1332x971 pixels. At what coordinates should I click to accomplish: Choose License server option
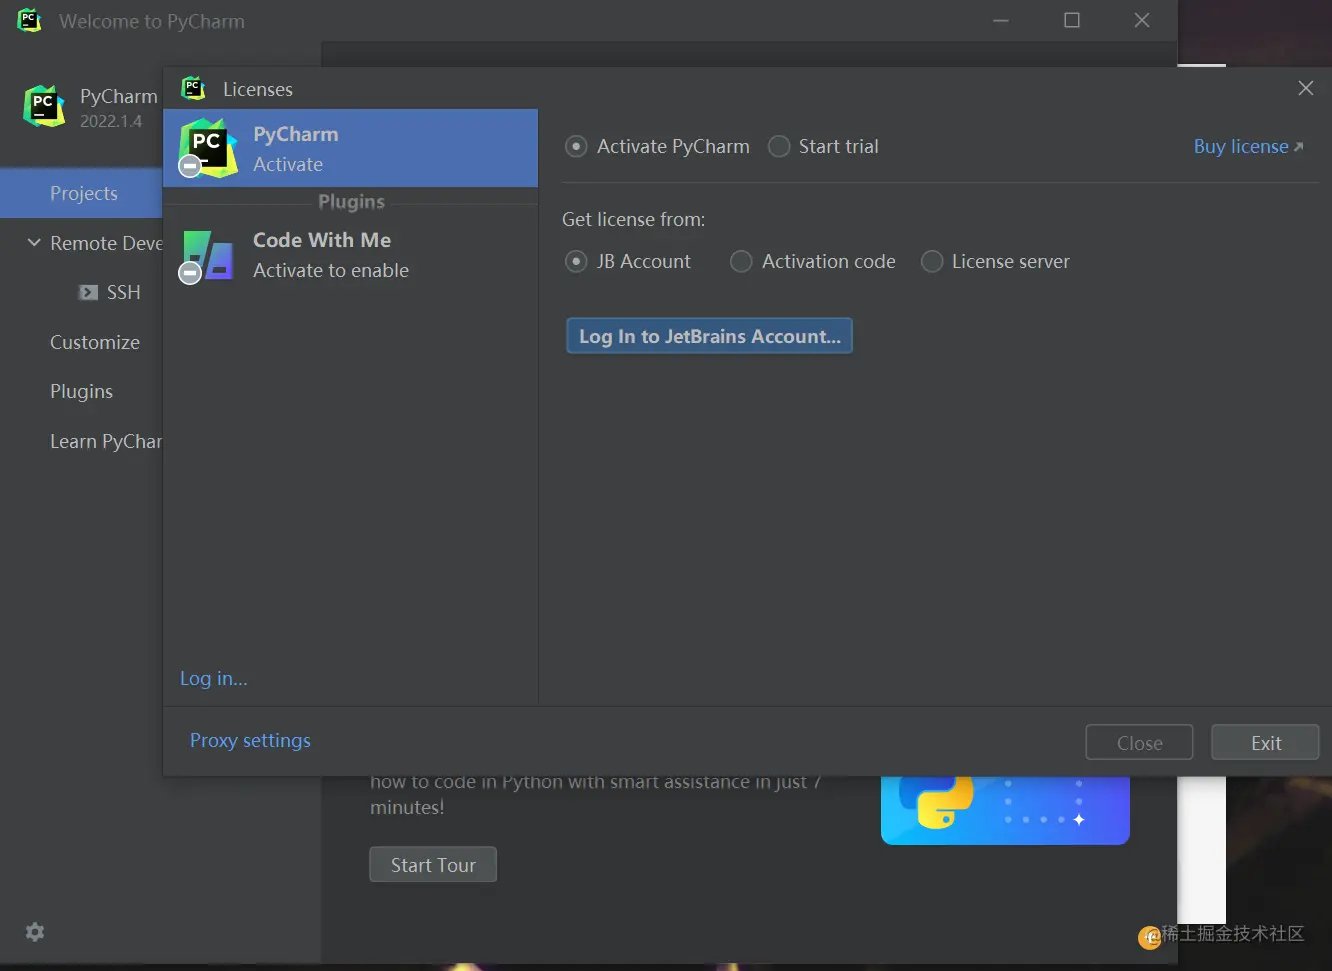(932, 262)
